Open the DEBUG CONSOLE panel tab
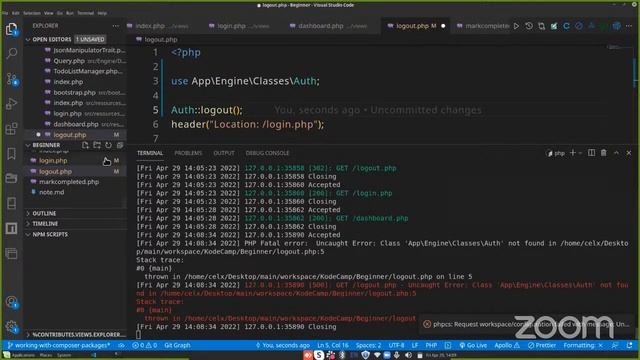This screenshot has height=360, width=640. (x=267, y=153)
